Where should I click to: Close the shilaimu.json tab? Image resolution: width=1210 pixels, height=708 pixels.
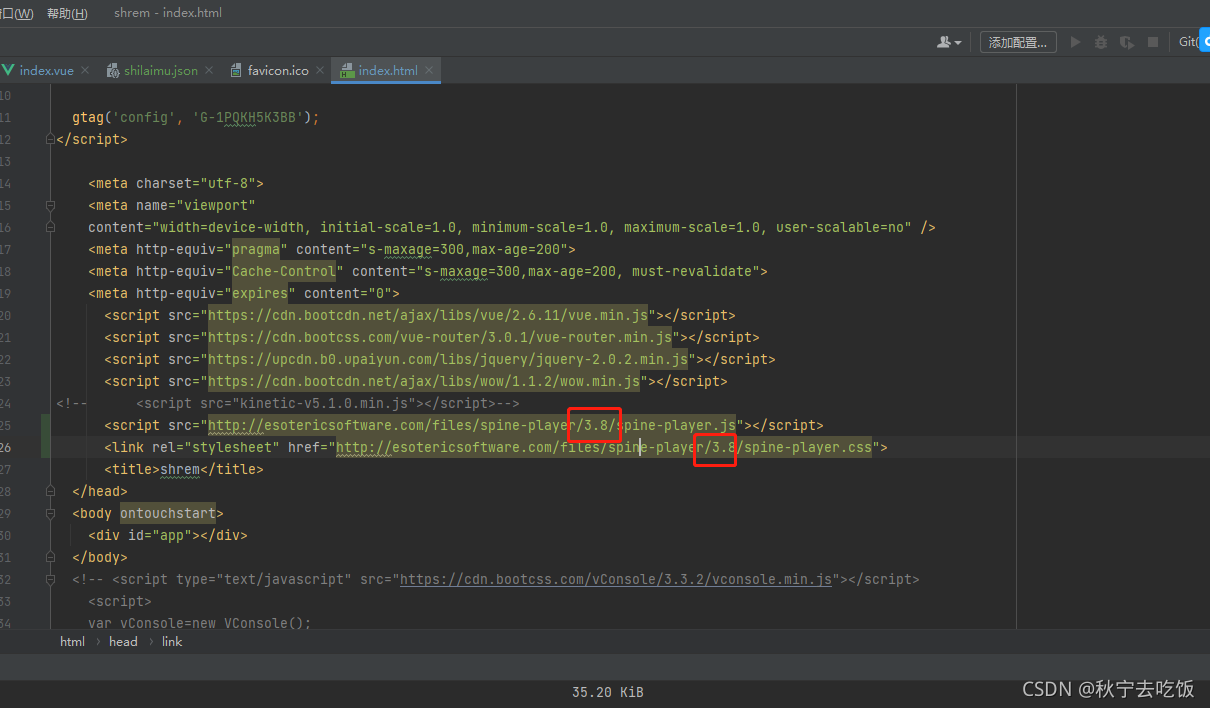pos(209,71)
